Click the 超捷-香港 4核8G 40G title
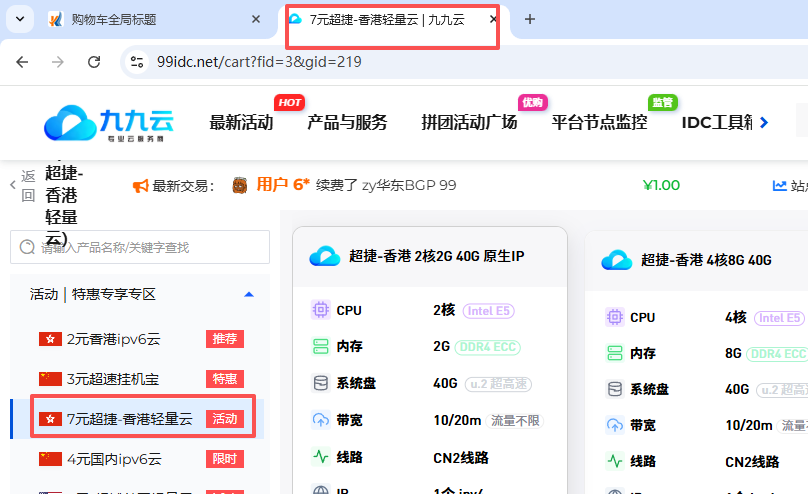 tap(706, 260)
